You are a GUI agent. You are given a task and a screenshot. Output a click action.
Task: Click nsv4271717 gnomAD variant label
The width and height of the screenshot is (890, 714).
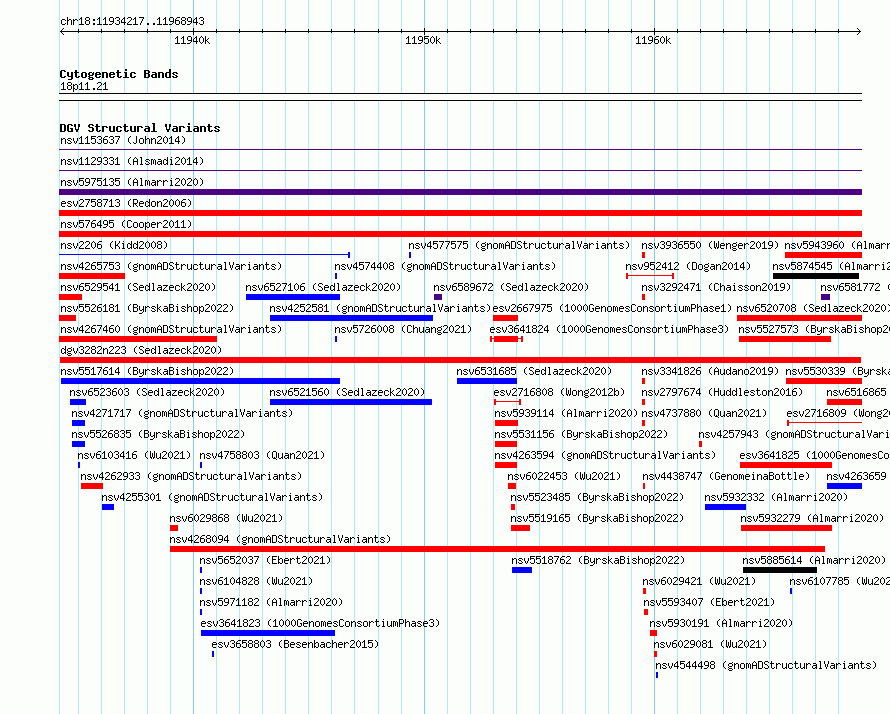(x=182, y=413)
